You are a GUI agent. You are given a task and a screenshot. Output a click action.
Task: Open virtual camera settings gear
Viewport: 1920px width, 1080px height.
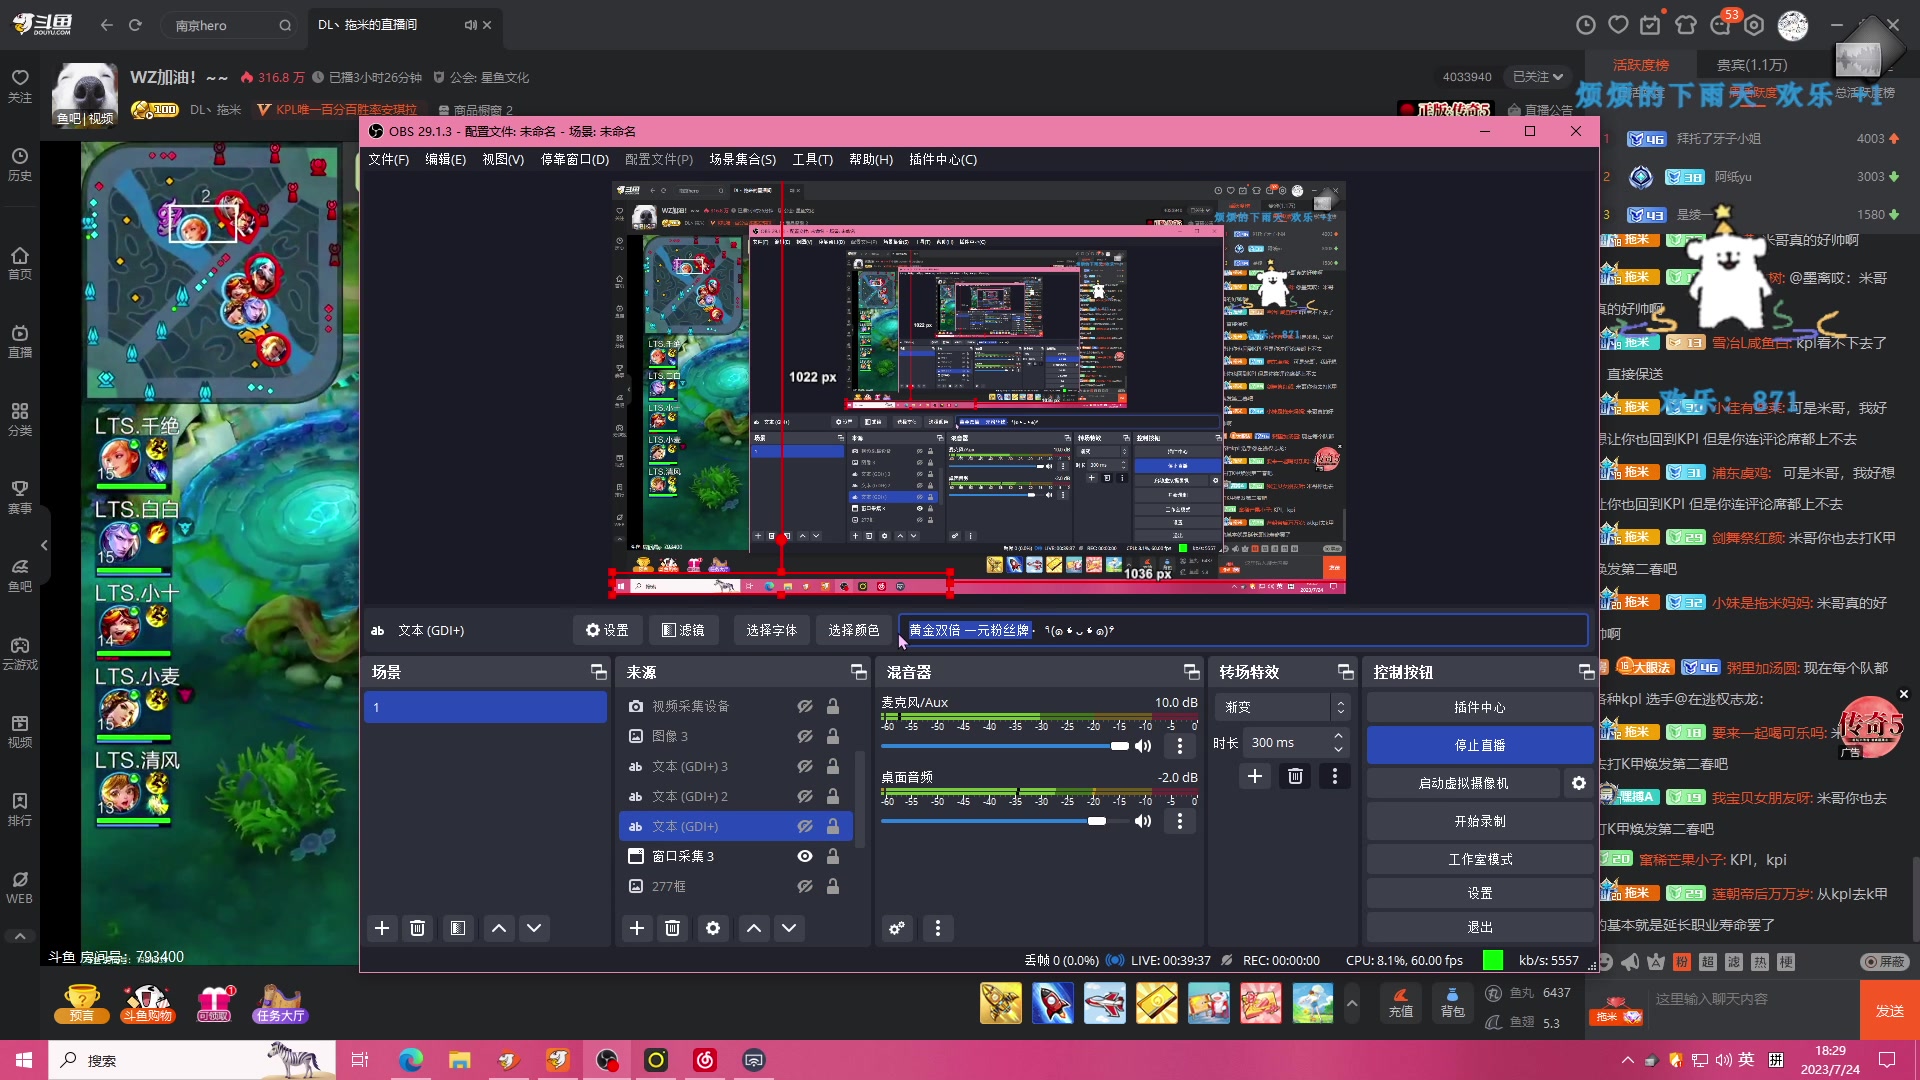coord(1579,783)
